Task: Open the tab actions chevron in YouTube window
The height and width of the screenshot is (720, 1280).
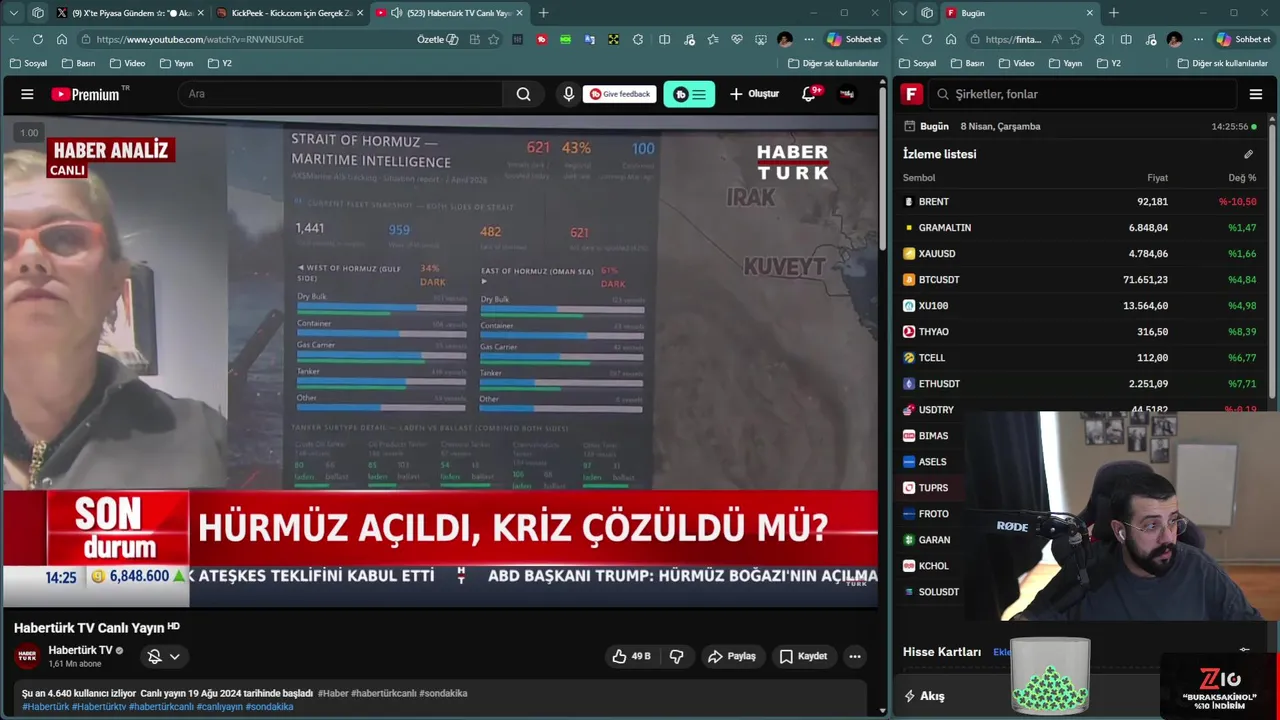Action: [13, 13]
